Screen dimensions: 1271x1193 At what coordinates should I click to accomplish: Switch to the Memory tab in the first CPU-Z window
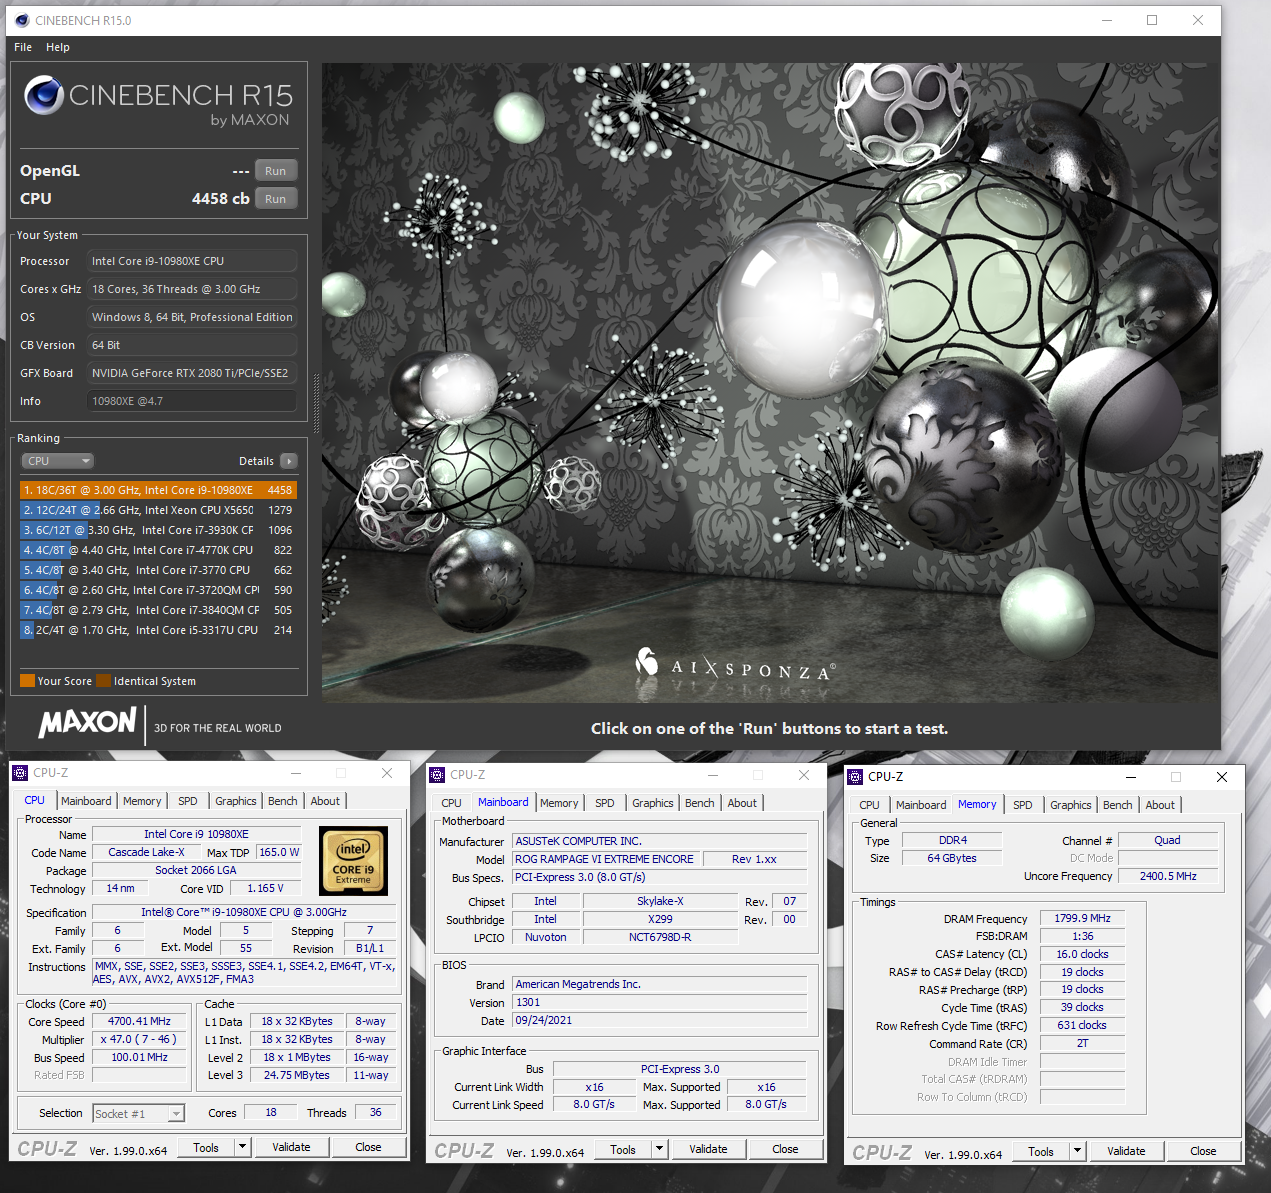[x=142, y=801]
